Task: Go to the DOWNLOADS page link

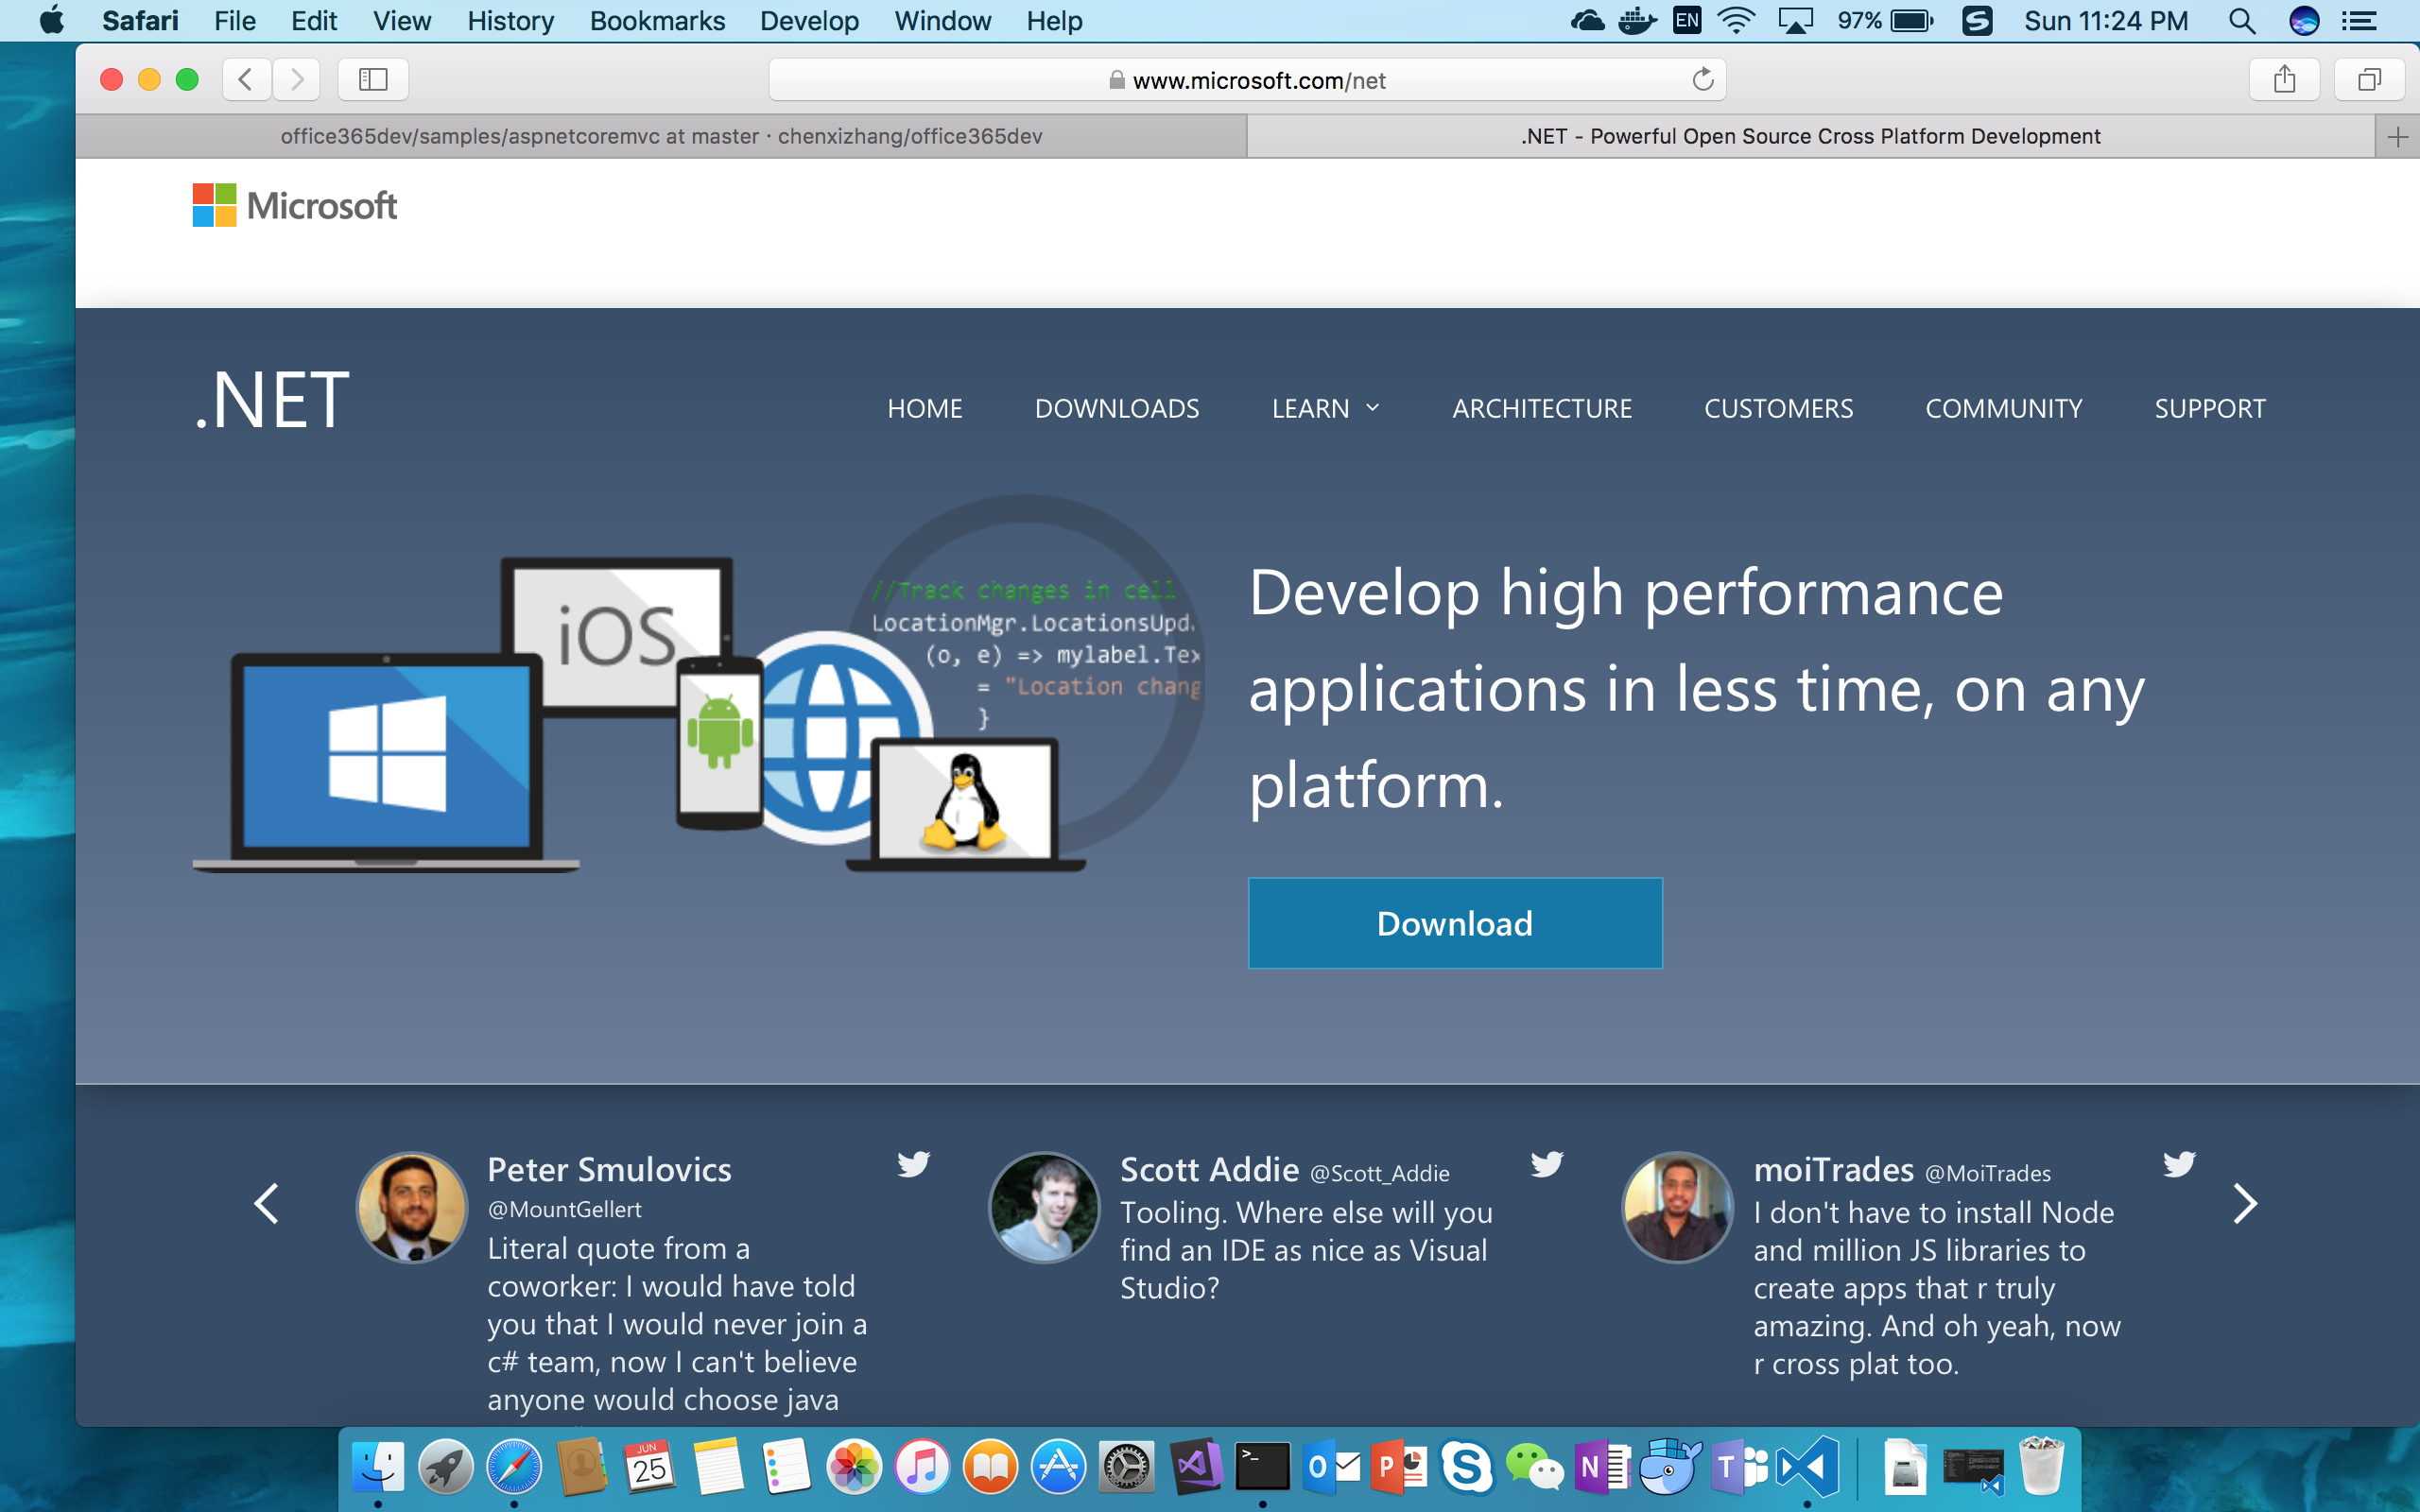Action: 1116,408
